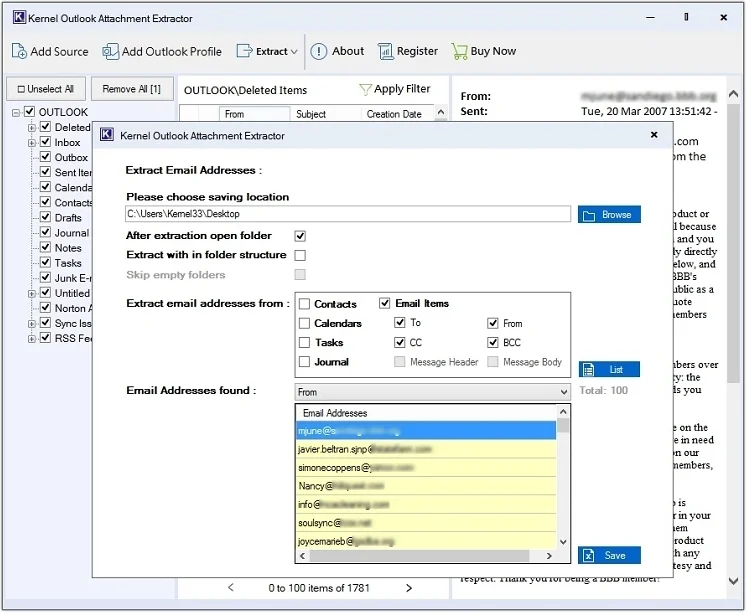Image resolution: width=747 pixels, height=613 pixels.
Task: Close the Extract Email Addresses dialog
Action: 654,135
